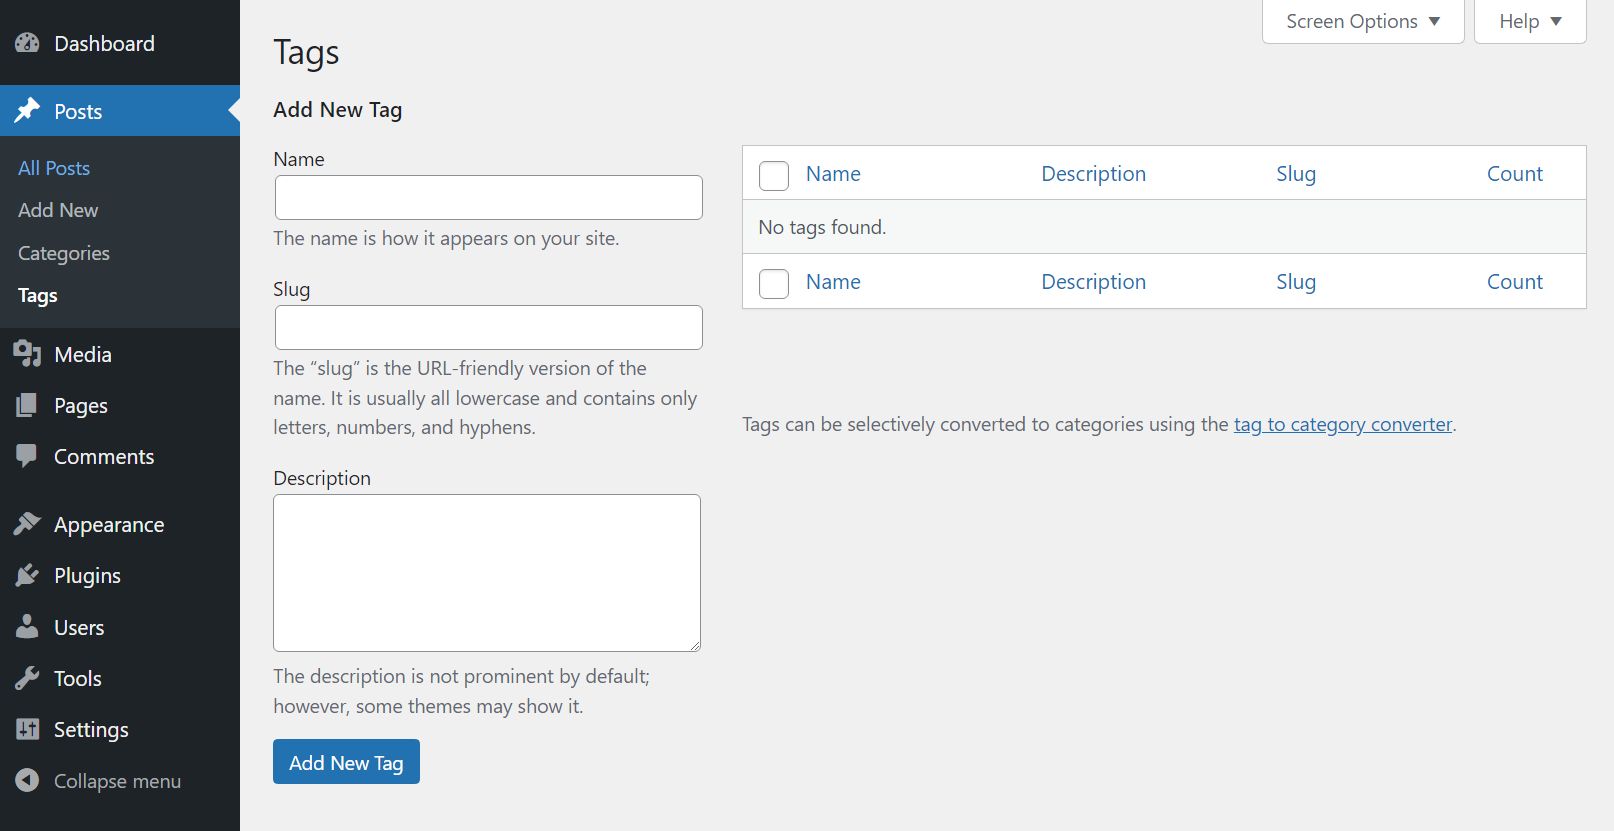
Task: Sort by Description in table footer
Action: [1093, 282]
